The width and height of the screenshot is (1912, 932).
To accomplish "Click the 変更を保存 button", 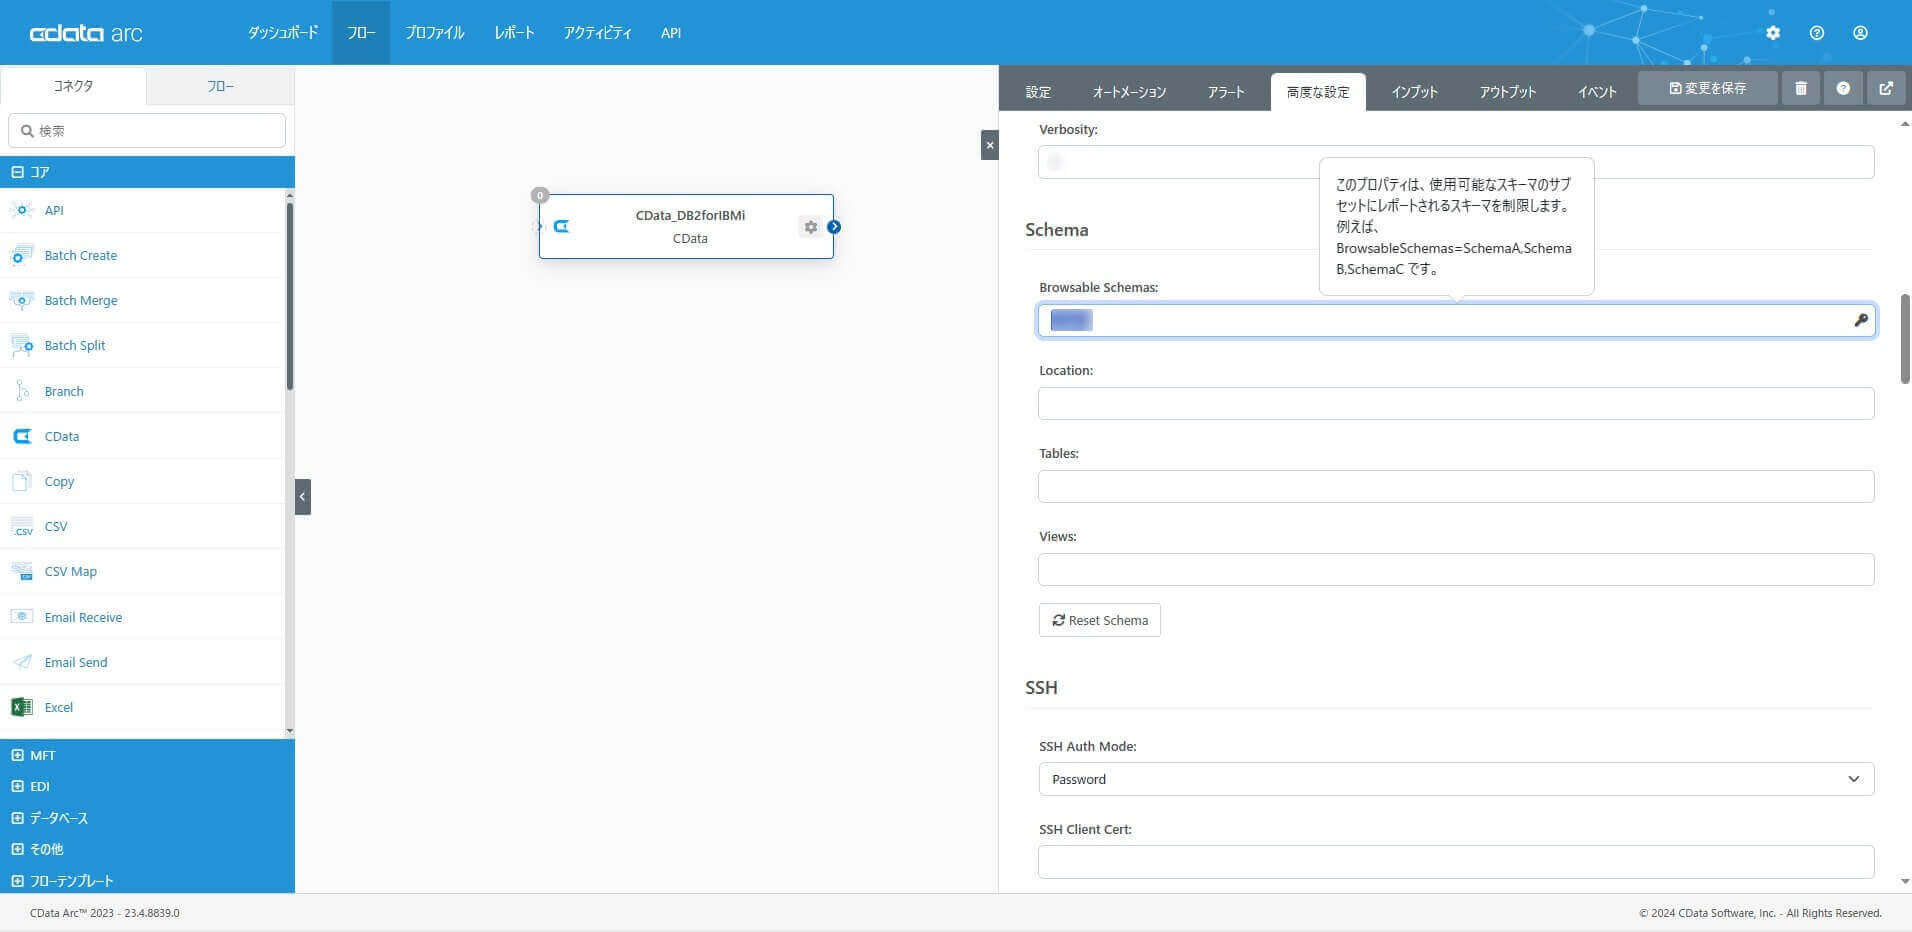I will pos(1708,88).
